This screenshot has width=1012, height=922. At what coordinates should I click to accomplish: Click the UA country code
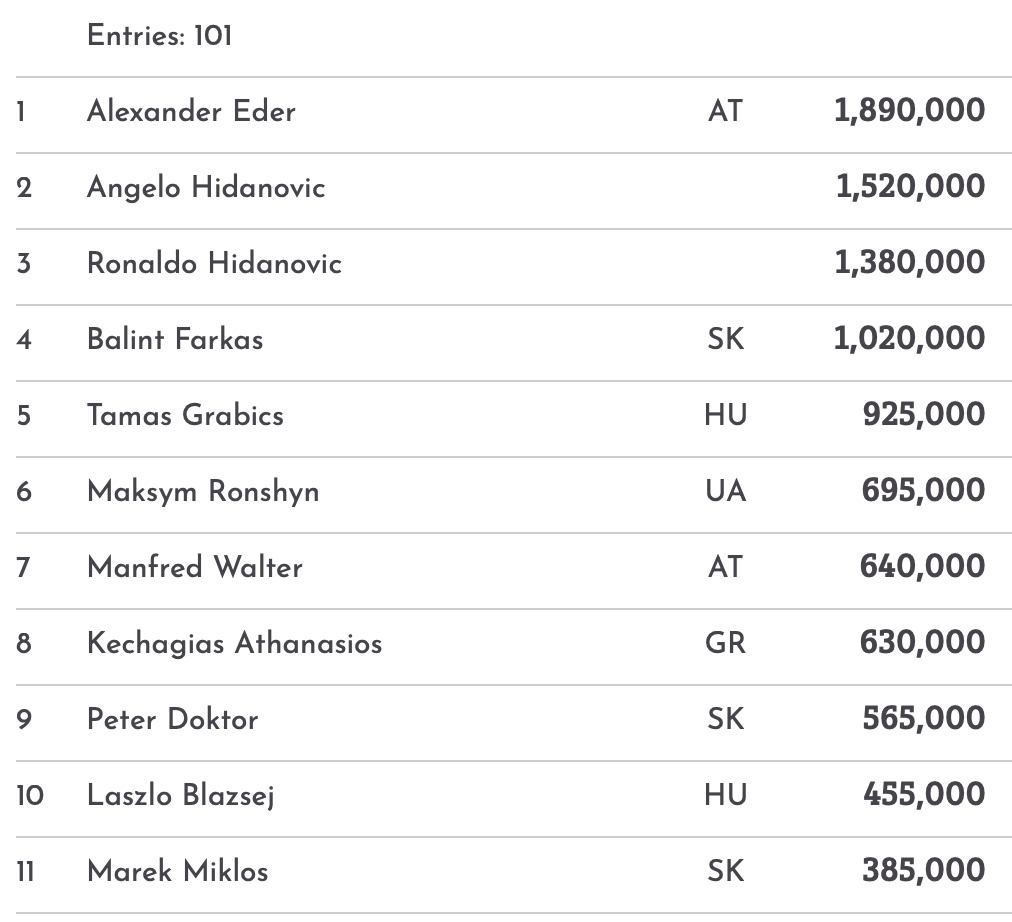pyautogui.click(x=725, y=491)
